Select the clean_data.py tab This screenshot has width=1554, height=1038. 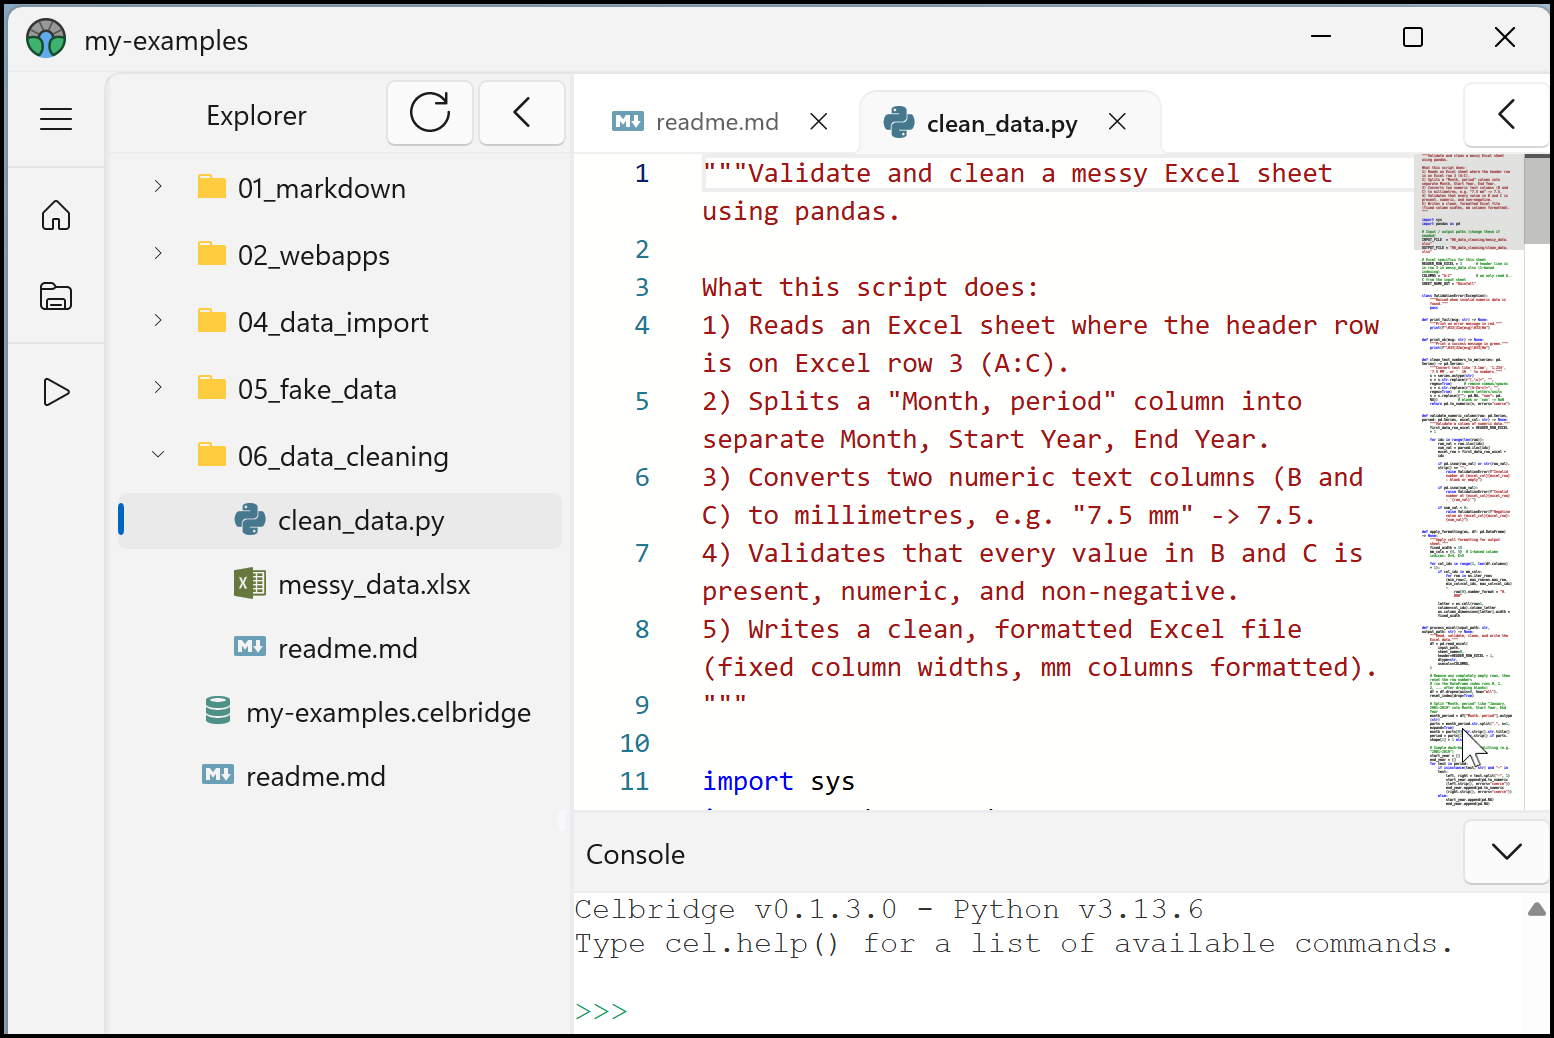[x=1001, y=122]
